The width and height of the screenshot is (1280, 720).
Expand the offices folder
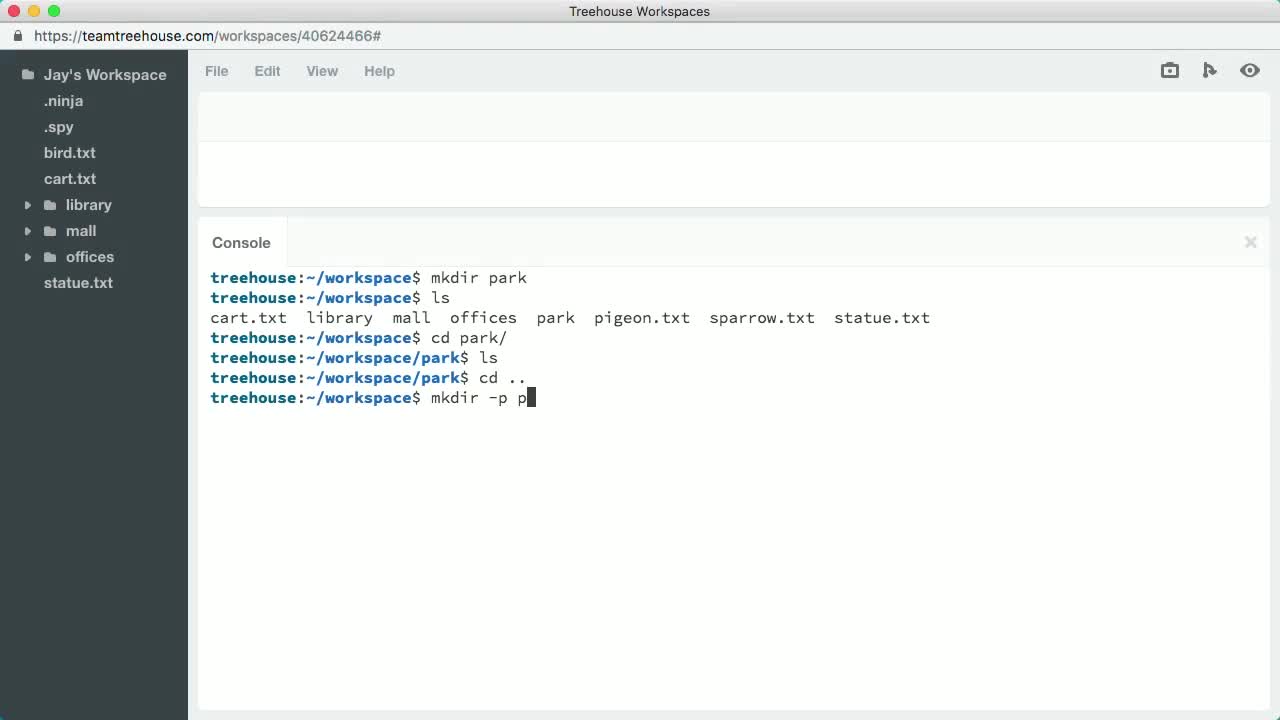(x=27, y=257)
